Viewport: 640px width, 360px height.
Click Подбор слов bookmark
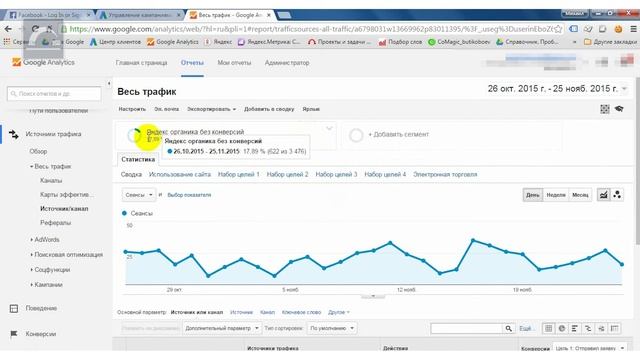(x=400, y=42)
